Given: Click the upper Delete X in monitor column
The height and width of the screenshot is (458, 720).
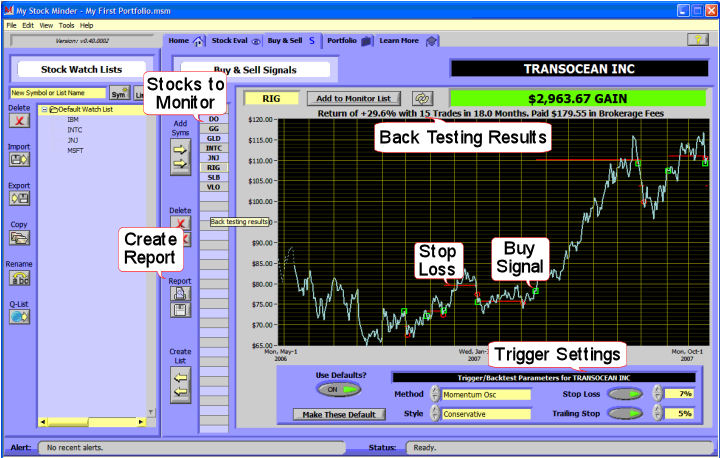Looking at the screenshot, I should (x=180, y=223).
